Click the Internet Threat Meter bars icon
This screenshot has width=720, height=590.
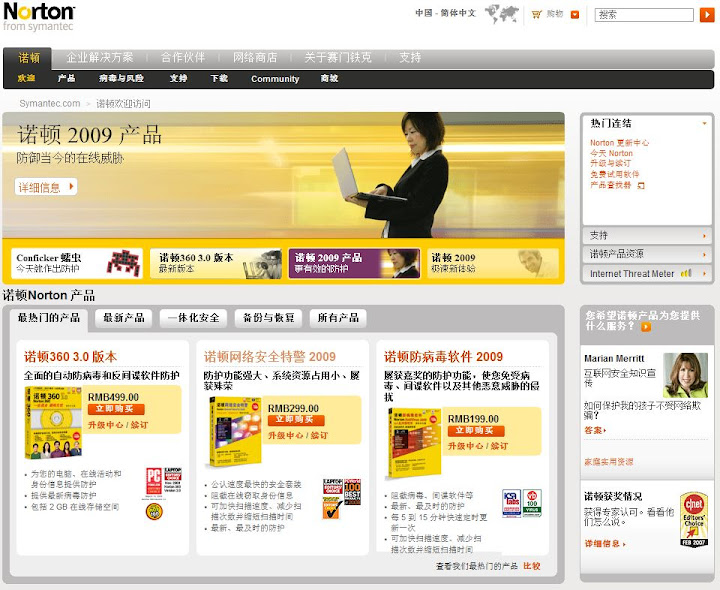point(686,273)
